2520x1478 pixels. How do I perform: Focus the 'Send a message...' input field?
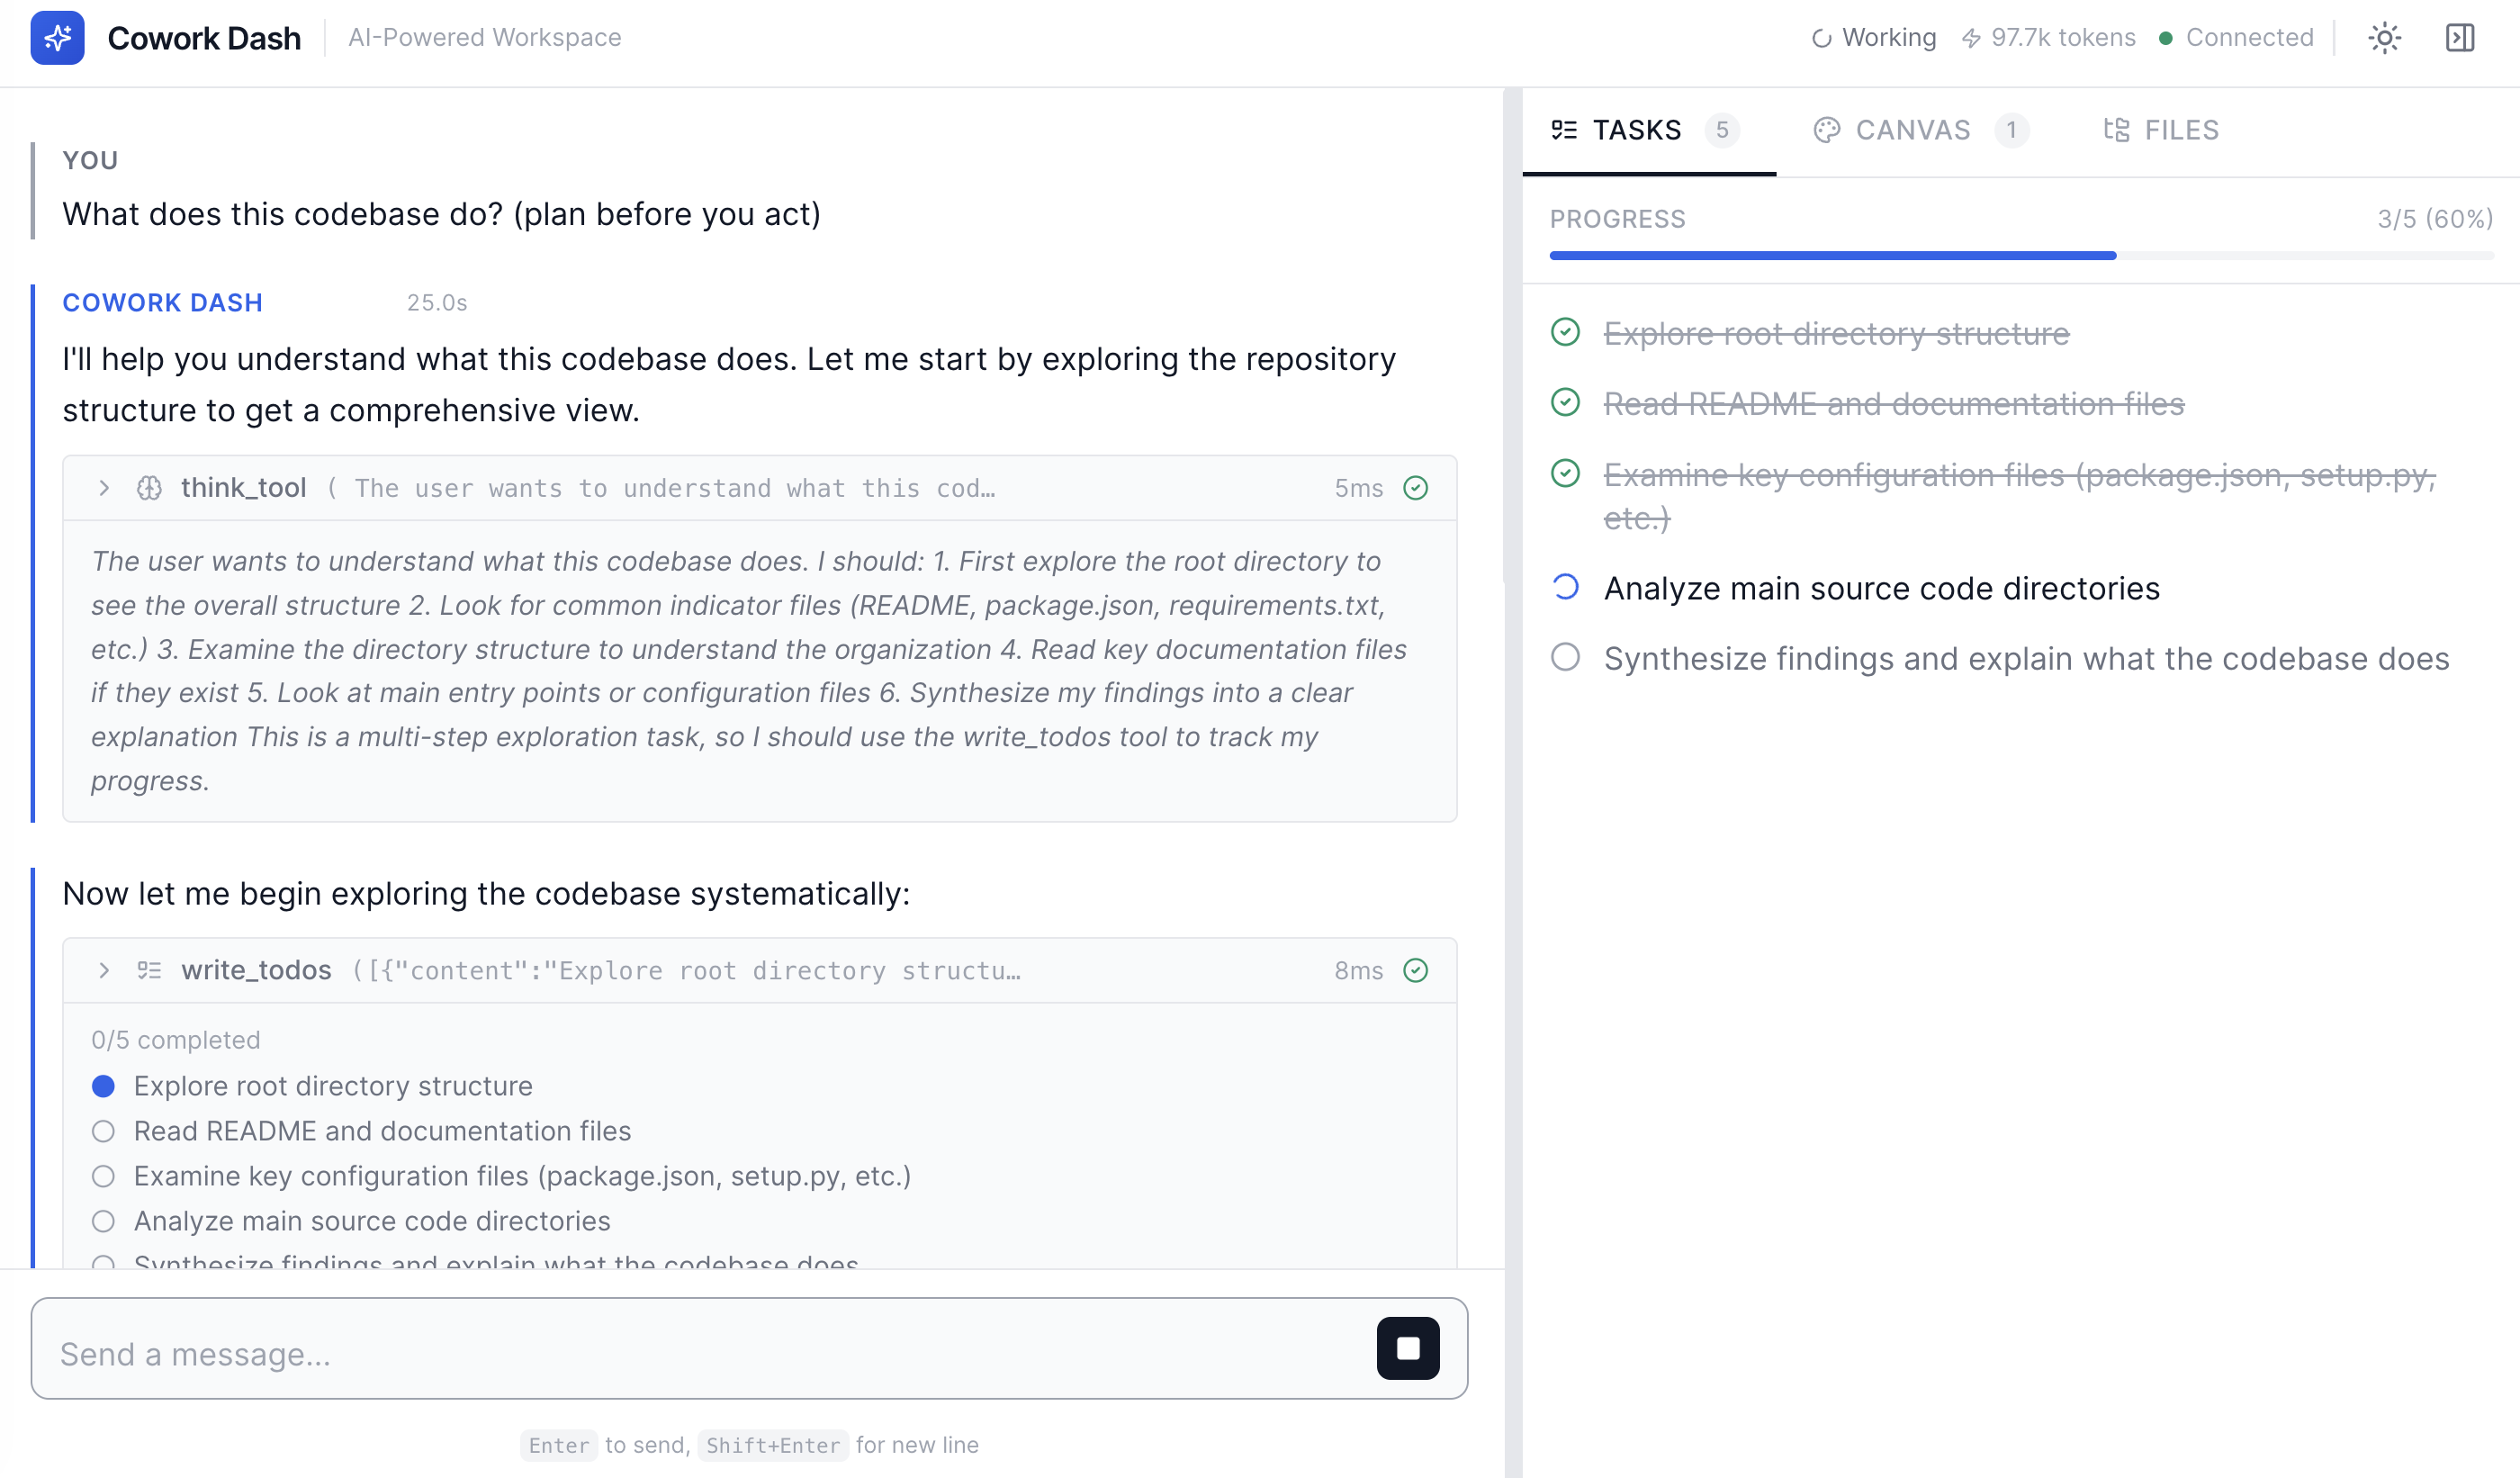click(x=700, y=1353)
